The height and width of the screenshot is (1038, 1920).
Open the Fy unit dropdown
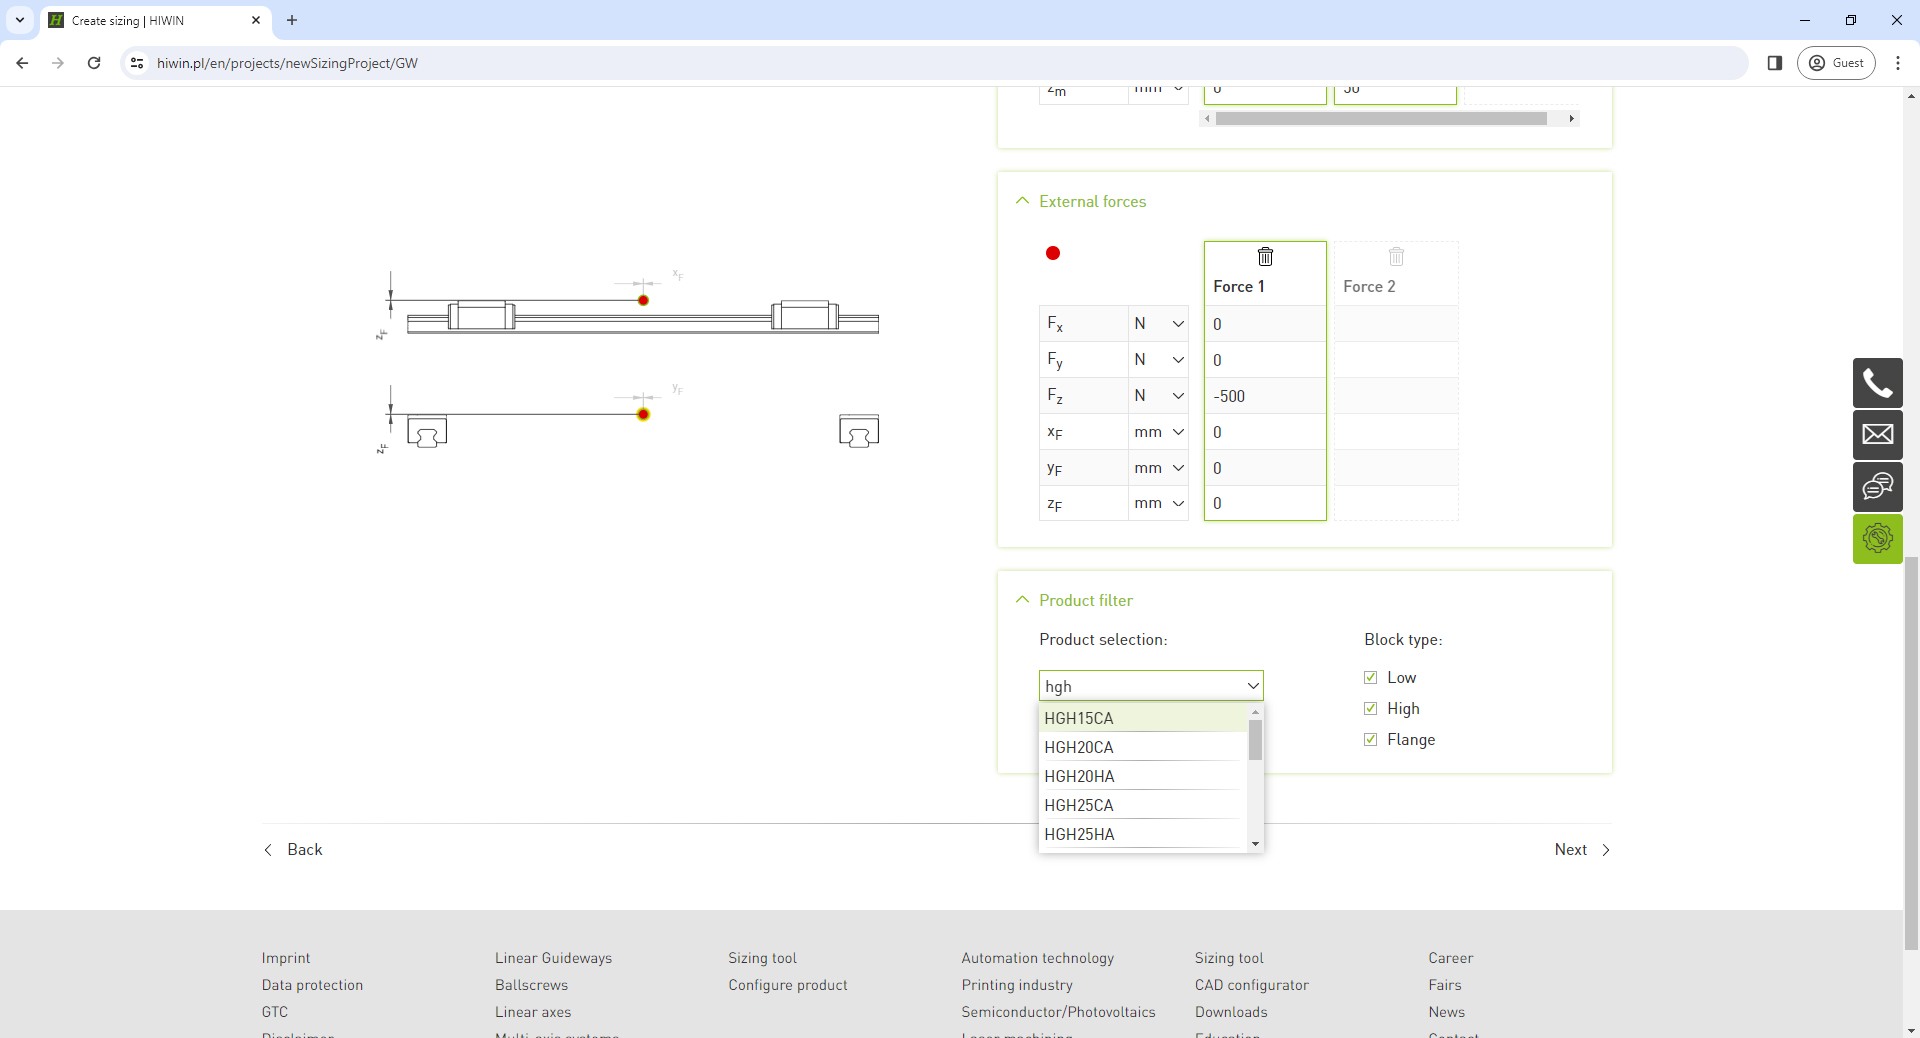tap(1158, 360)
